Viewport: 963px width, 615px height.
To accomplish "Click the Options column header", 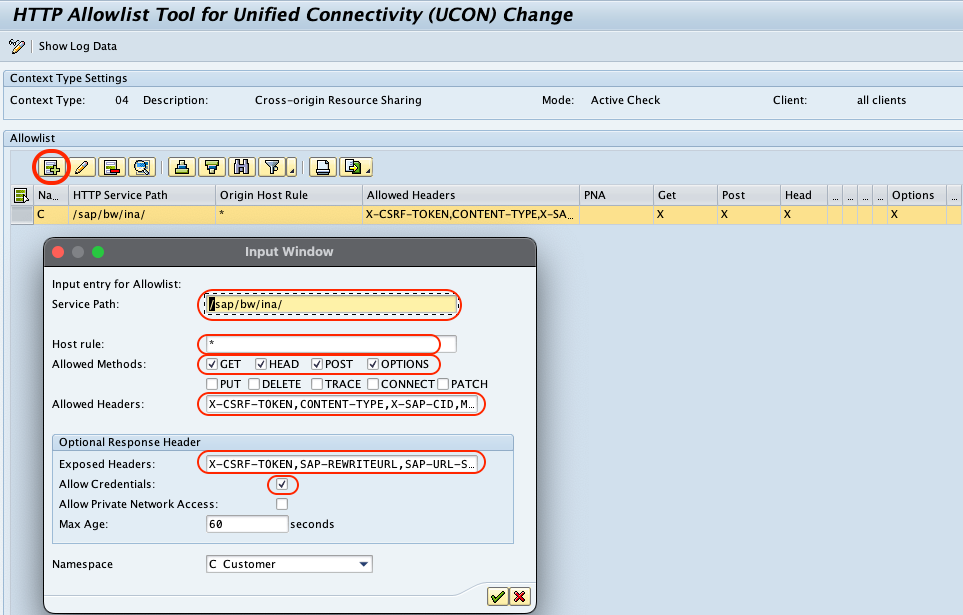I will (x=916, y=195).
